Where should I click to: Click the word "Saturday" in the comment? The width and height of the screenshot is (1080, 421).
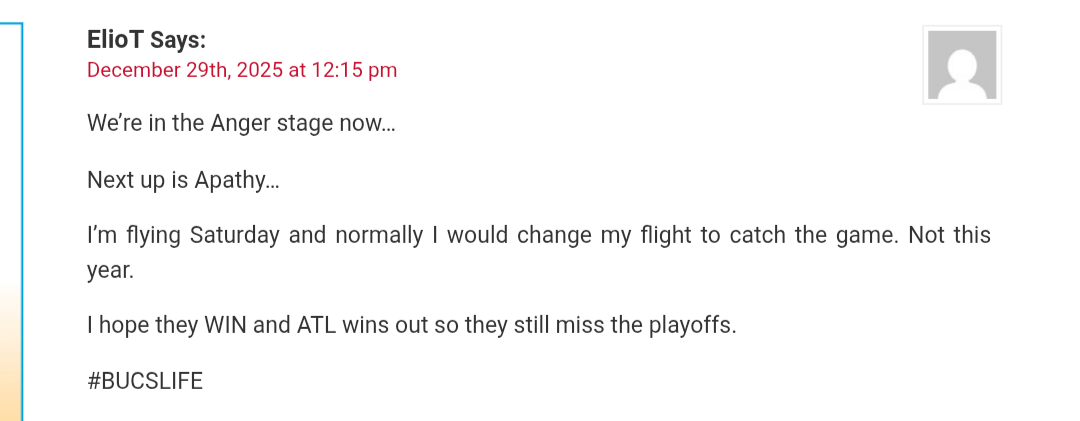coord(234,236)
